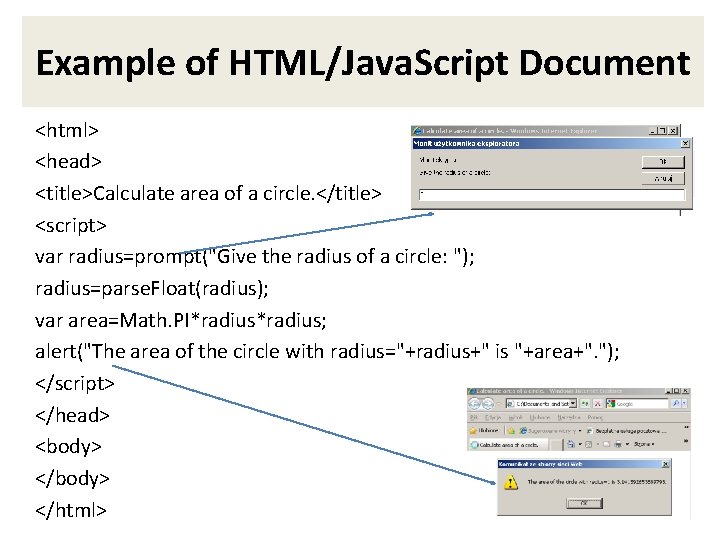Click the warning icon in the alert box

point(511,482)
